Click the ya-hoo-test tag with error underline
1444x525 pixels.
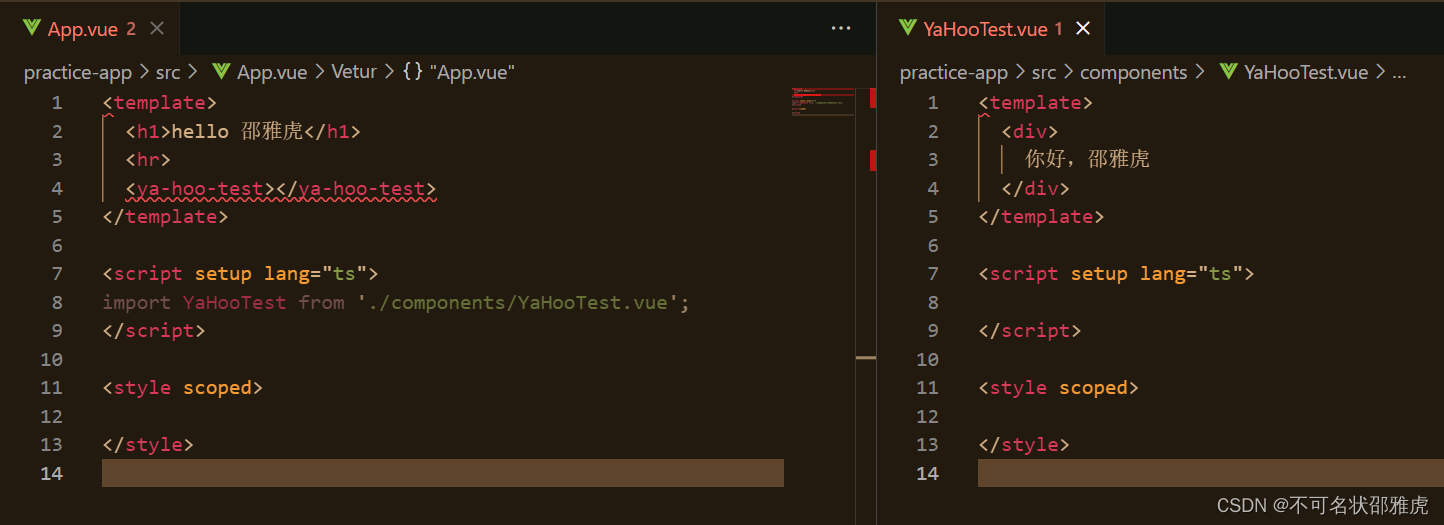(200, 188)
